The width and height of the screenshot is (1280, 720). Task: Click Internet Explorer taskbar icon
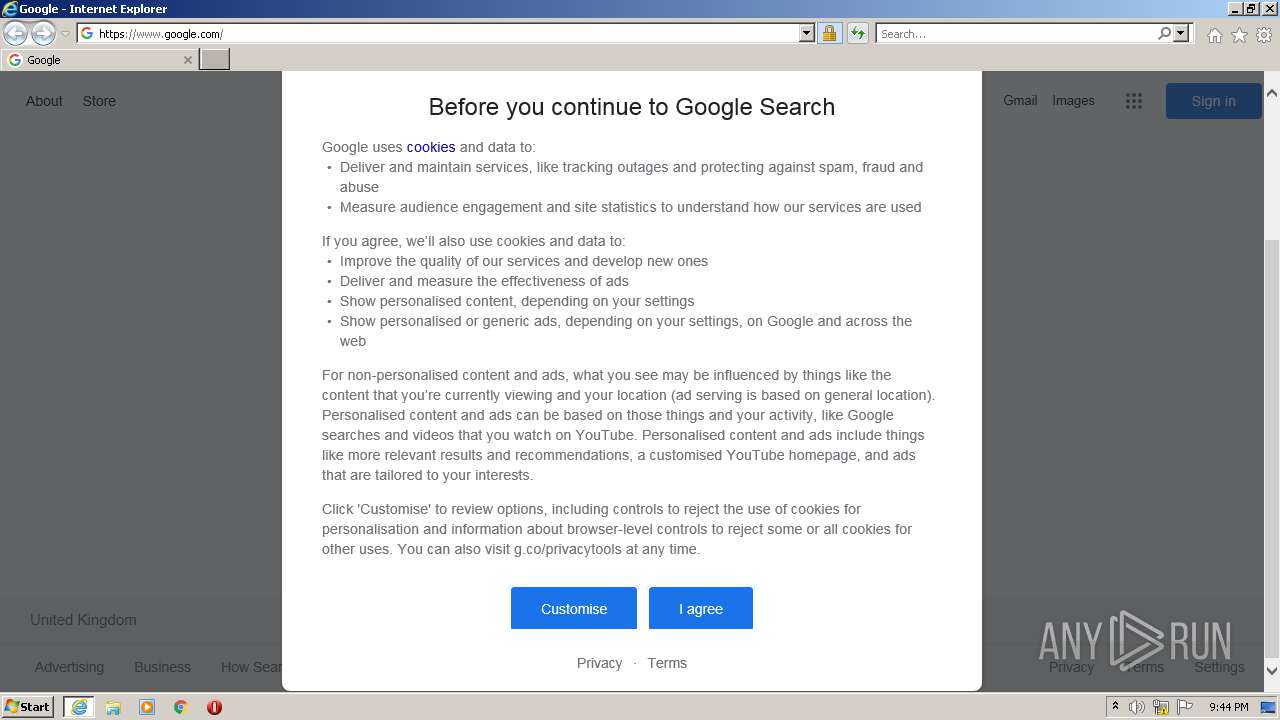click(79, 707)
